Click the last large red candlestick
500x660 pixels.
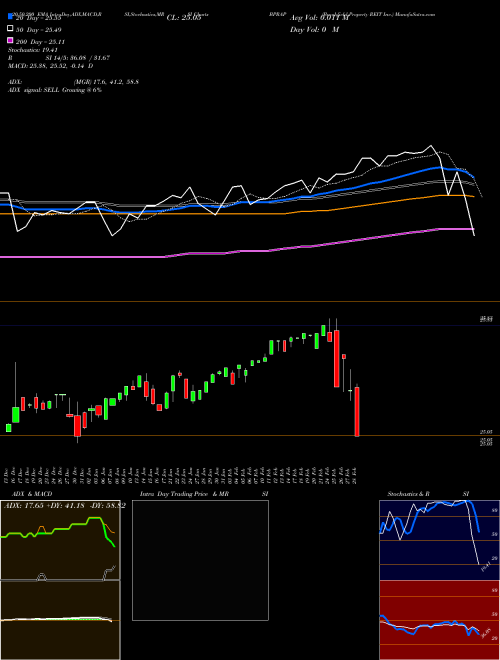357,412
